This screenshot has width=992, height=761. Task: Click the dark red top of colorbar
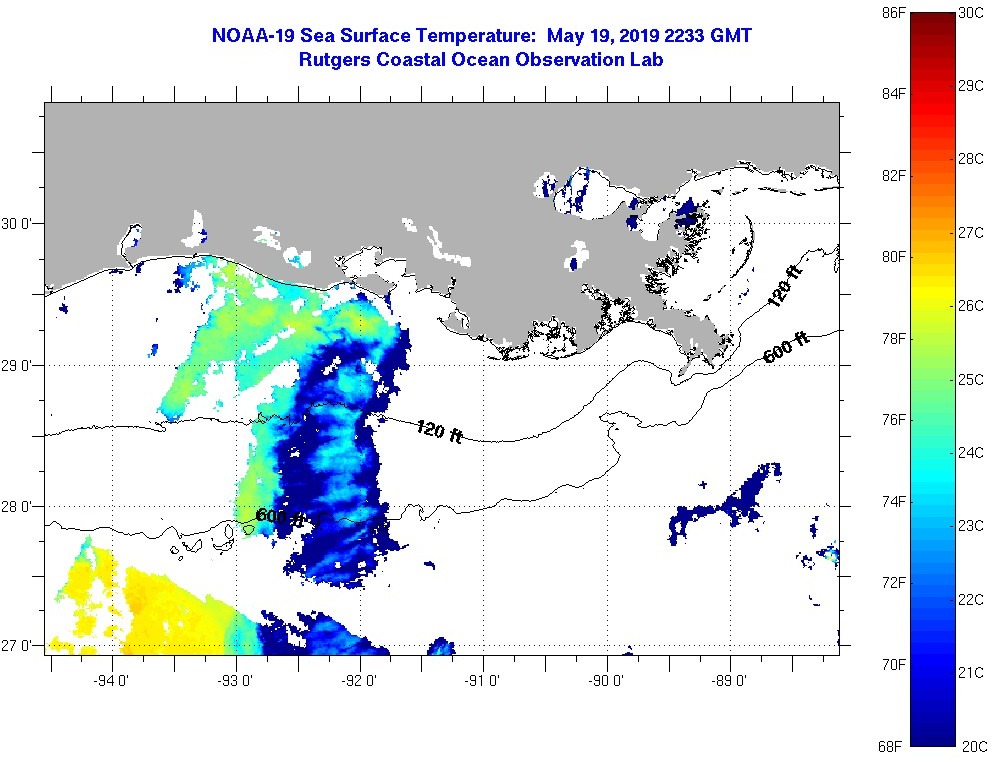933,22
